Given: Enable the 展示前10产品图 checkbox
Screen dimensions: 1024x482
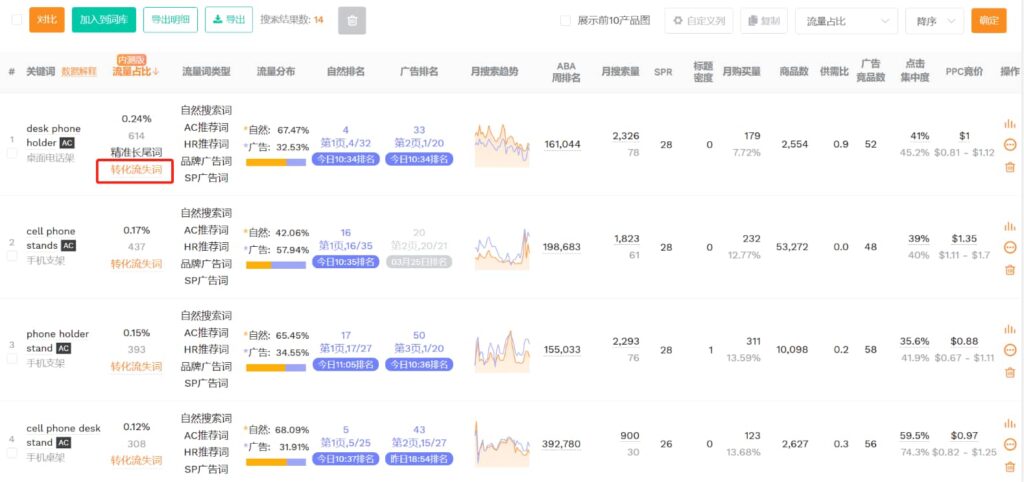Looking at the screenshot, I should click(566, 21).
